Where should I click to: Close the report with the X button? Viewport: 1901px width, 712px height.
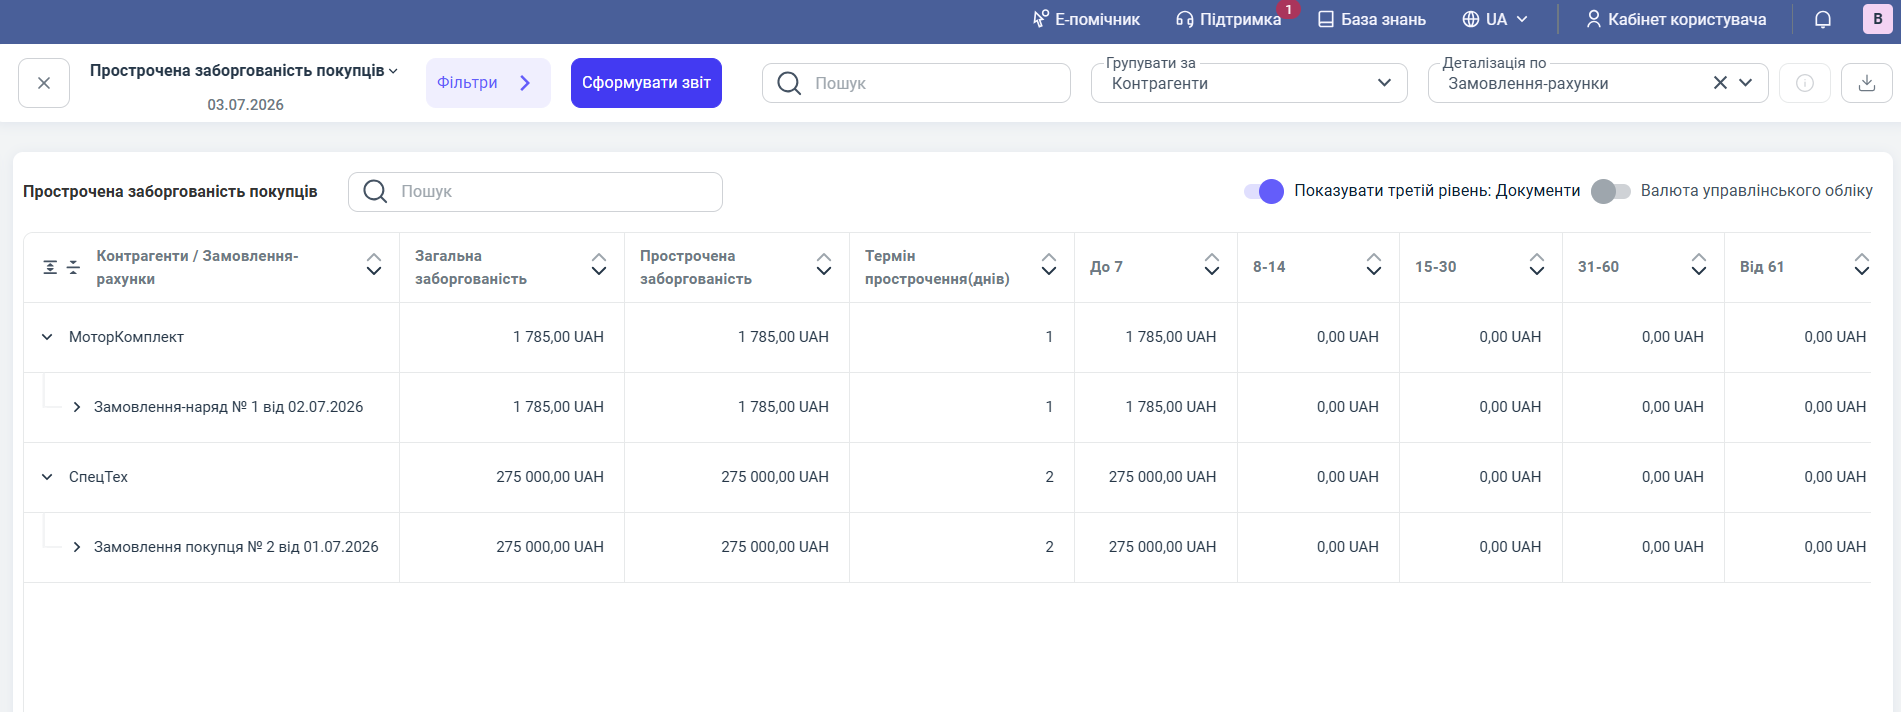pos(44,83)
